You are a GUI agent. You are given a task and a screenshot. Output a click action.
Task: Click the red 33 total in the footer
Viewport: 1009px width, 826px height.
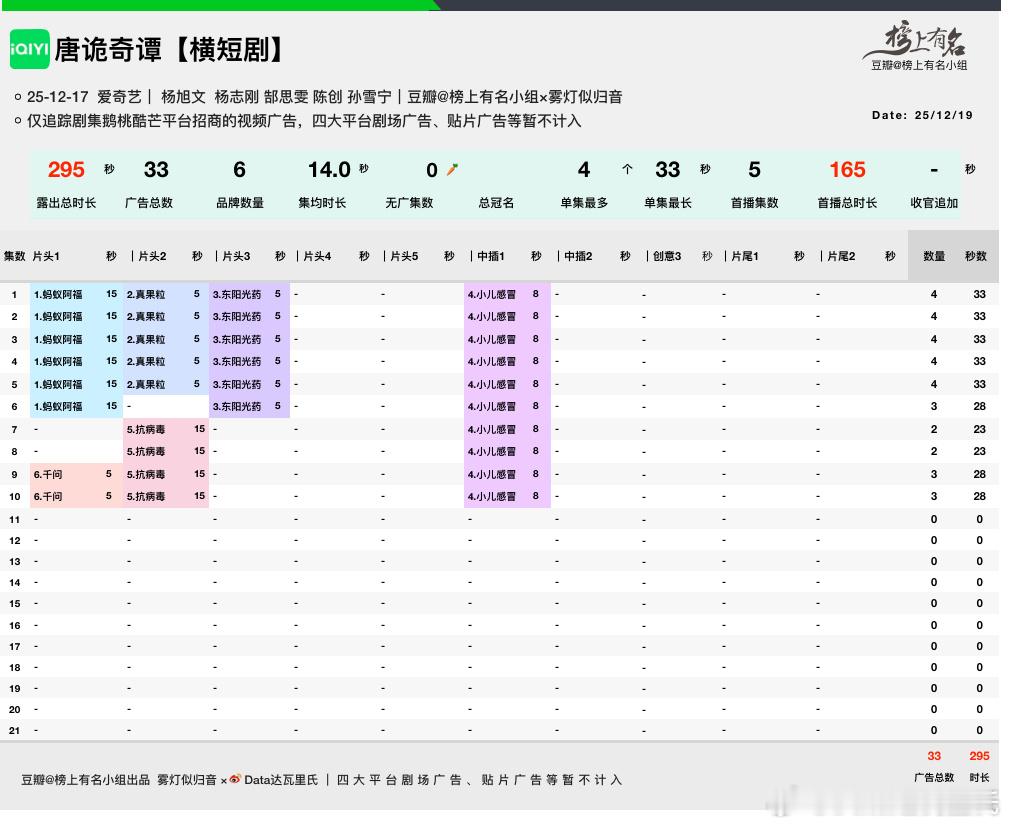pos(934,756)
